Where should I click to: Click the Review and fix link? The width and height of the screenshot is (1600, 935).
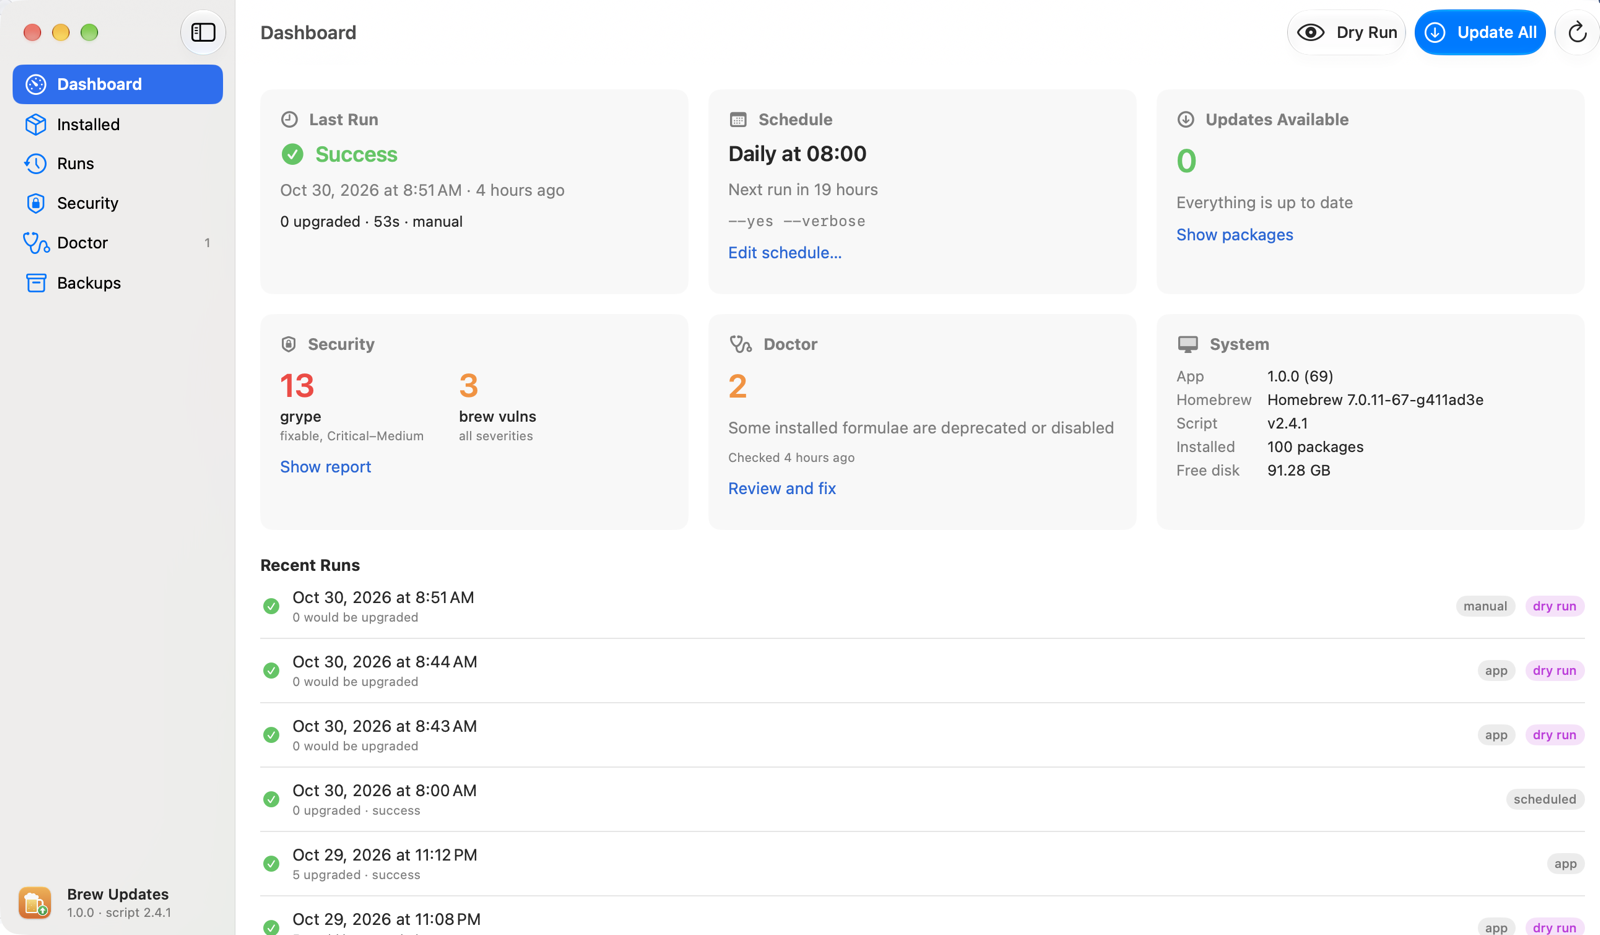pyautogui.click(x=782, y=489)
